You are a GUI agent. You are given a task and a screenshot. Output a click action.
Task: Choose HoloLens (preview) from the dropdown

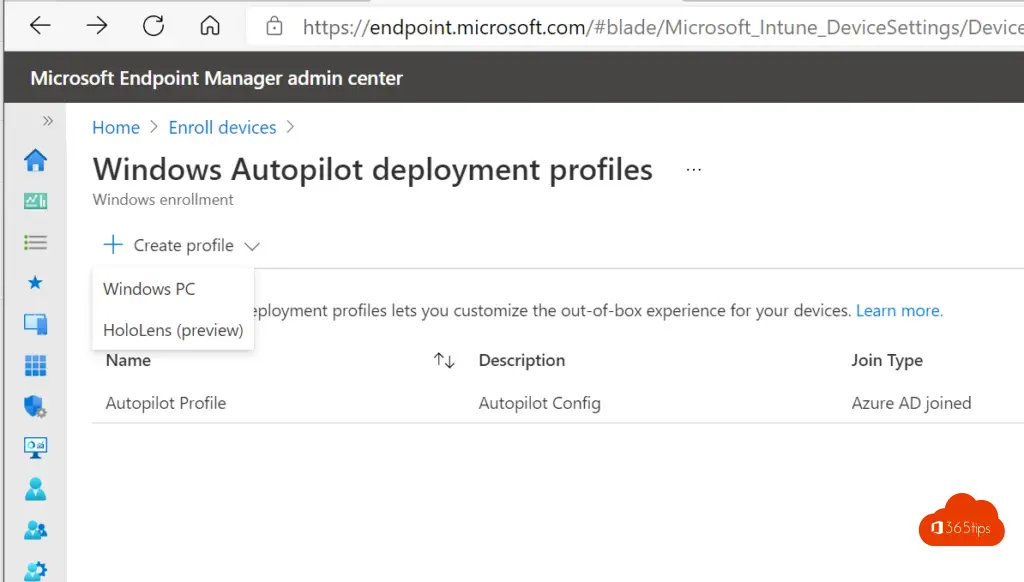pyautogui.click(x=173, y=331)
